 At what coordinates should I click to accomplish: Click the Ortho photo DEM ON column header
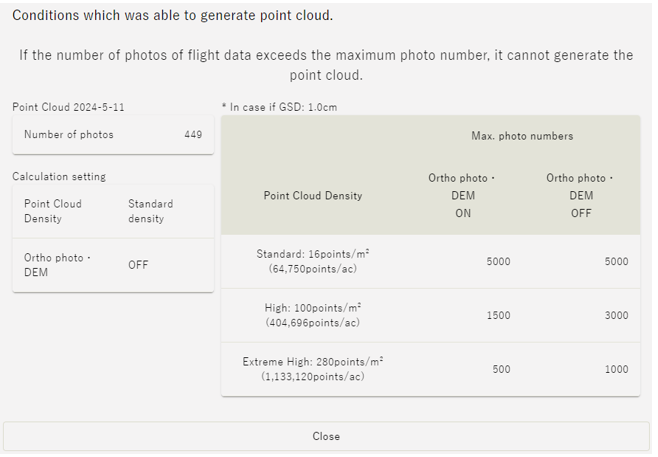[462, 196]
